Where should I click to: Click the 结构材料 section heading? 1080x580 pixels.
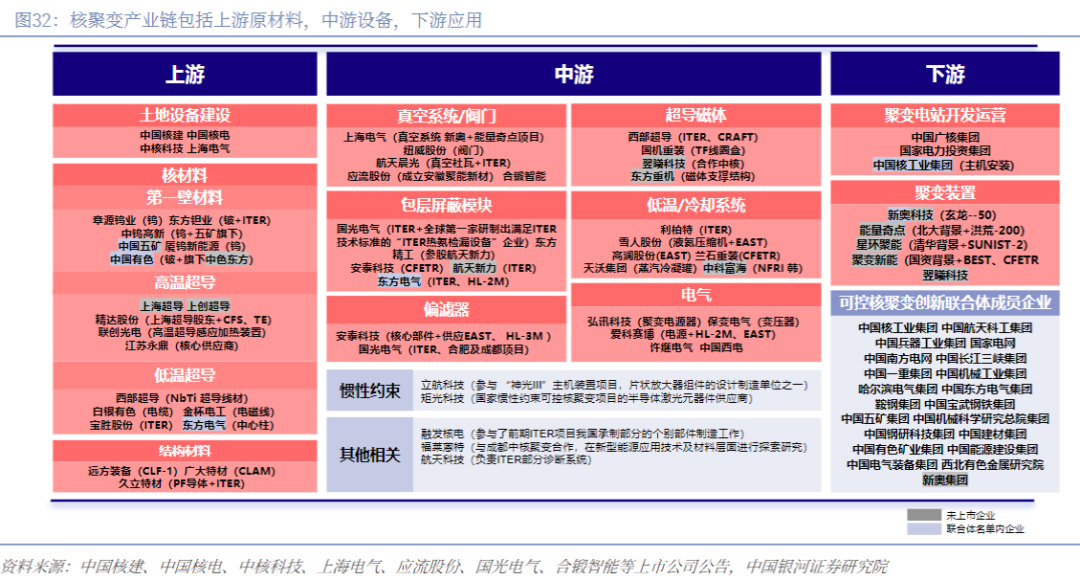pyautogui.click(x=185, y=451)
